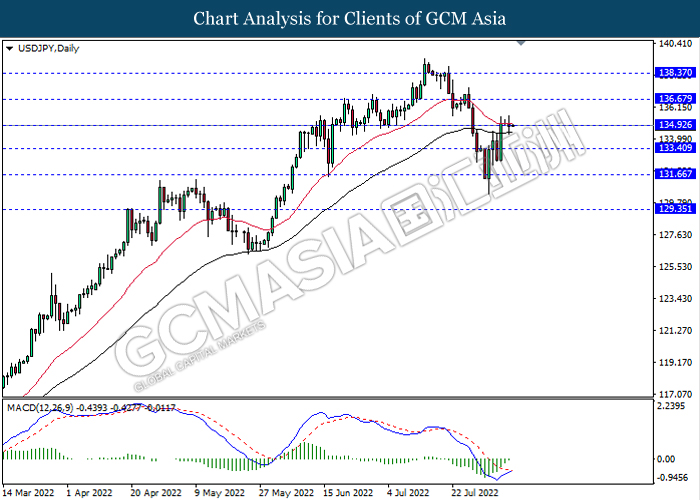Select the 131.667 price level label
The width and height of the screenshot is (700, 500).
tap(675, 174)
